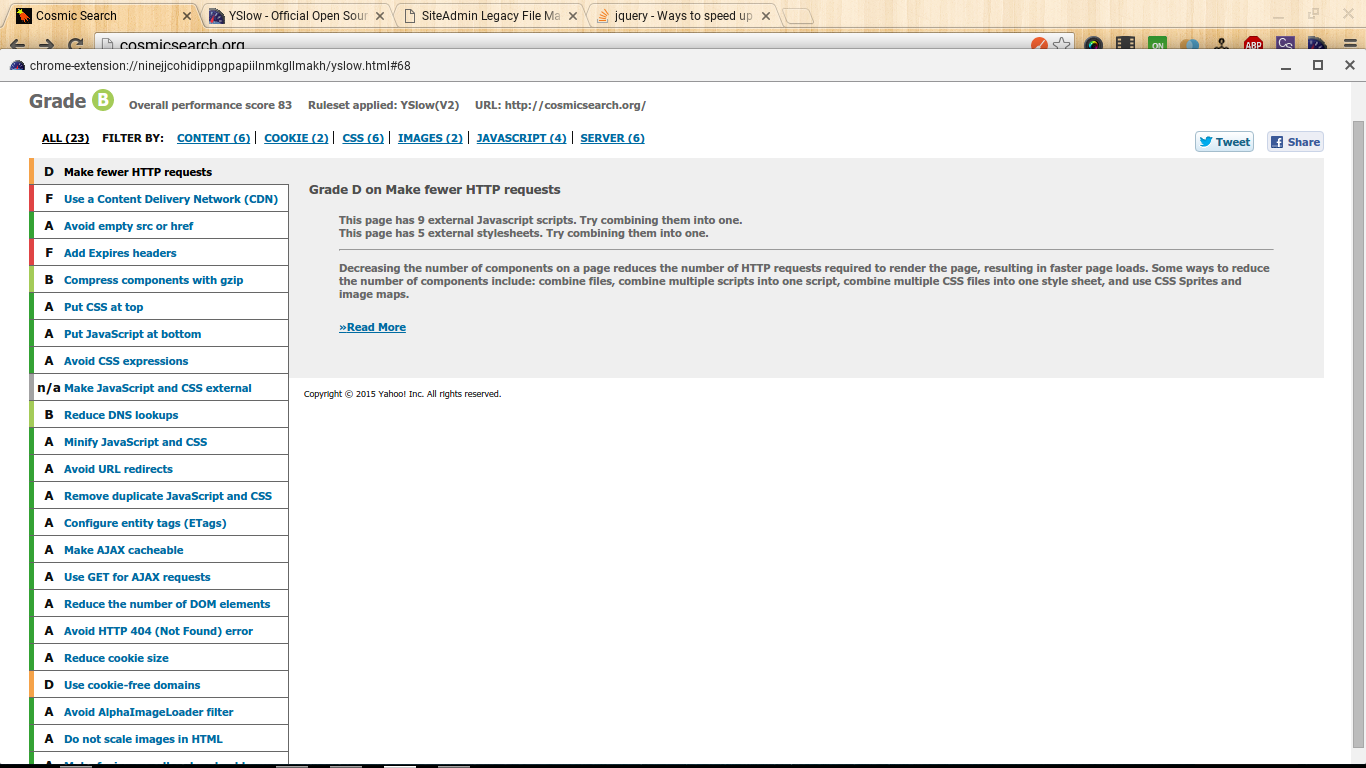1366x768 pixels.
Task: Select Use cookie-free domains rule
Action: tap(159, 685)
